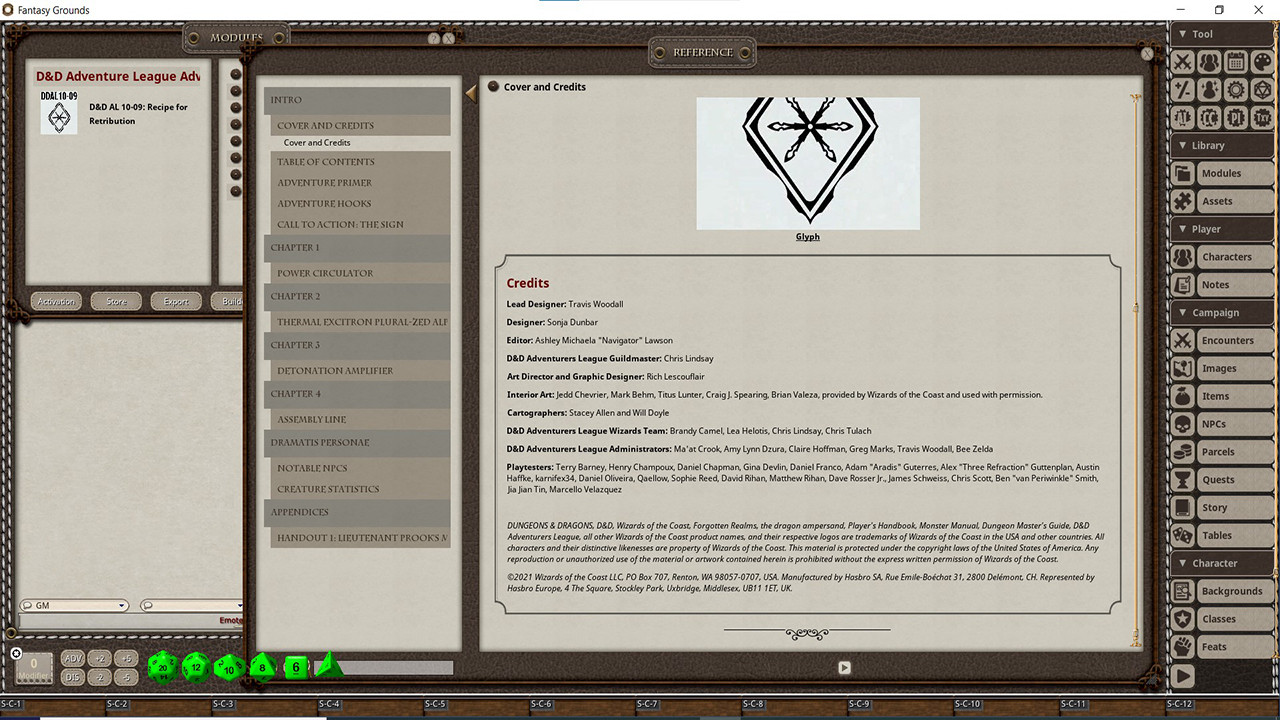Open the Party Sheet tool
This screenshot has height=720, width=1280.
click(1210, 61)
